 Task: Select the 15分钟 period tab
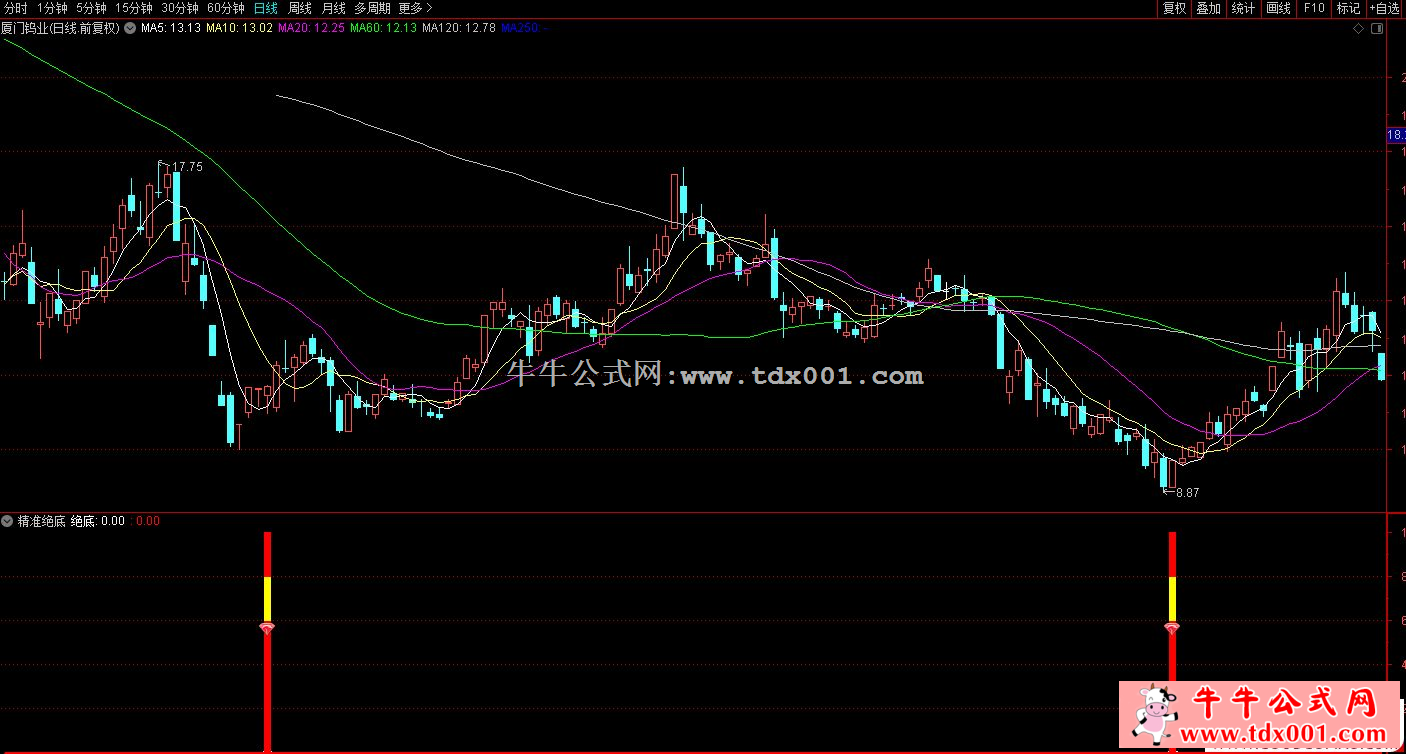coord(134,7)
